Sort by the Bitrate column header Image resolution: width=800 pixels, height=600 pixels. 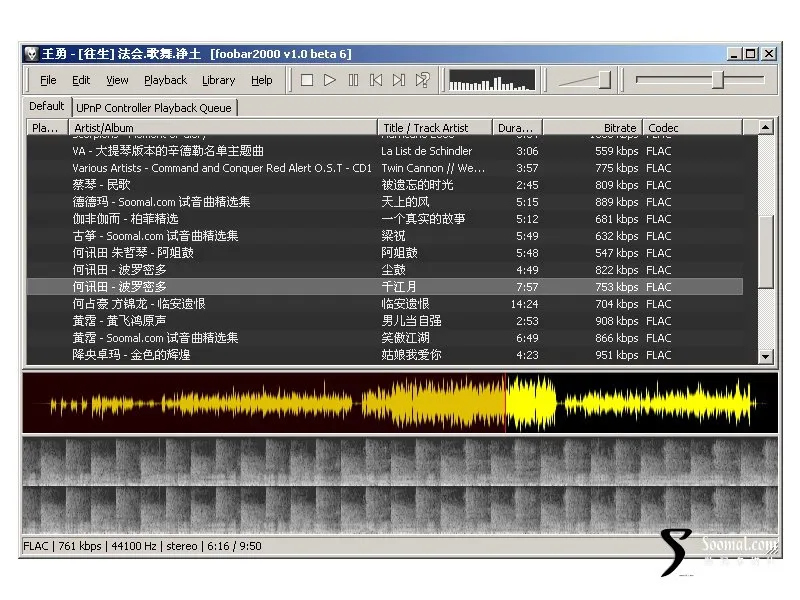click(592, 128)
